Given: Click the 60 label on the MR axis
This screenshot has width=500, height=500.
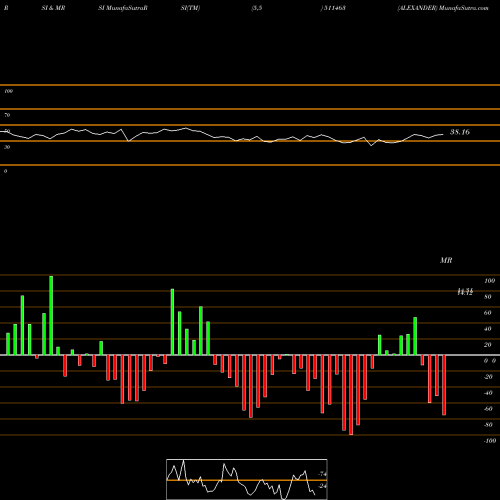Looking at the screenshot, I should point(487,313).
